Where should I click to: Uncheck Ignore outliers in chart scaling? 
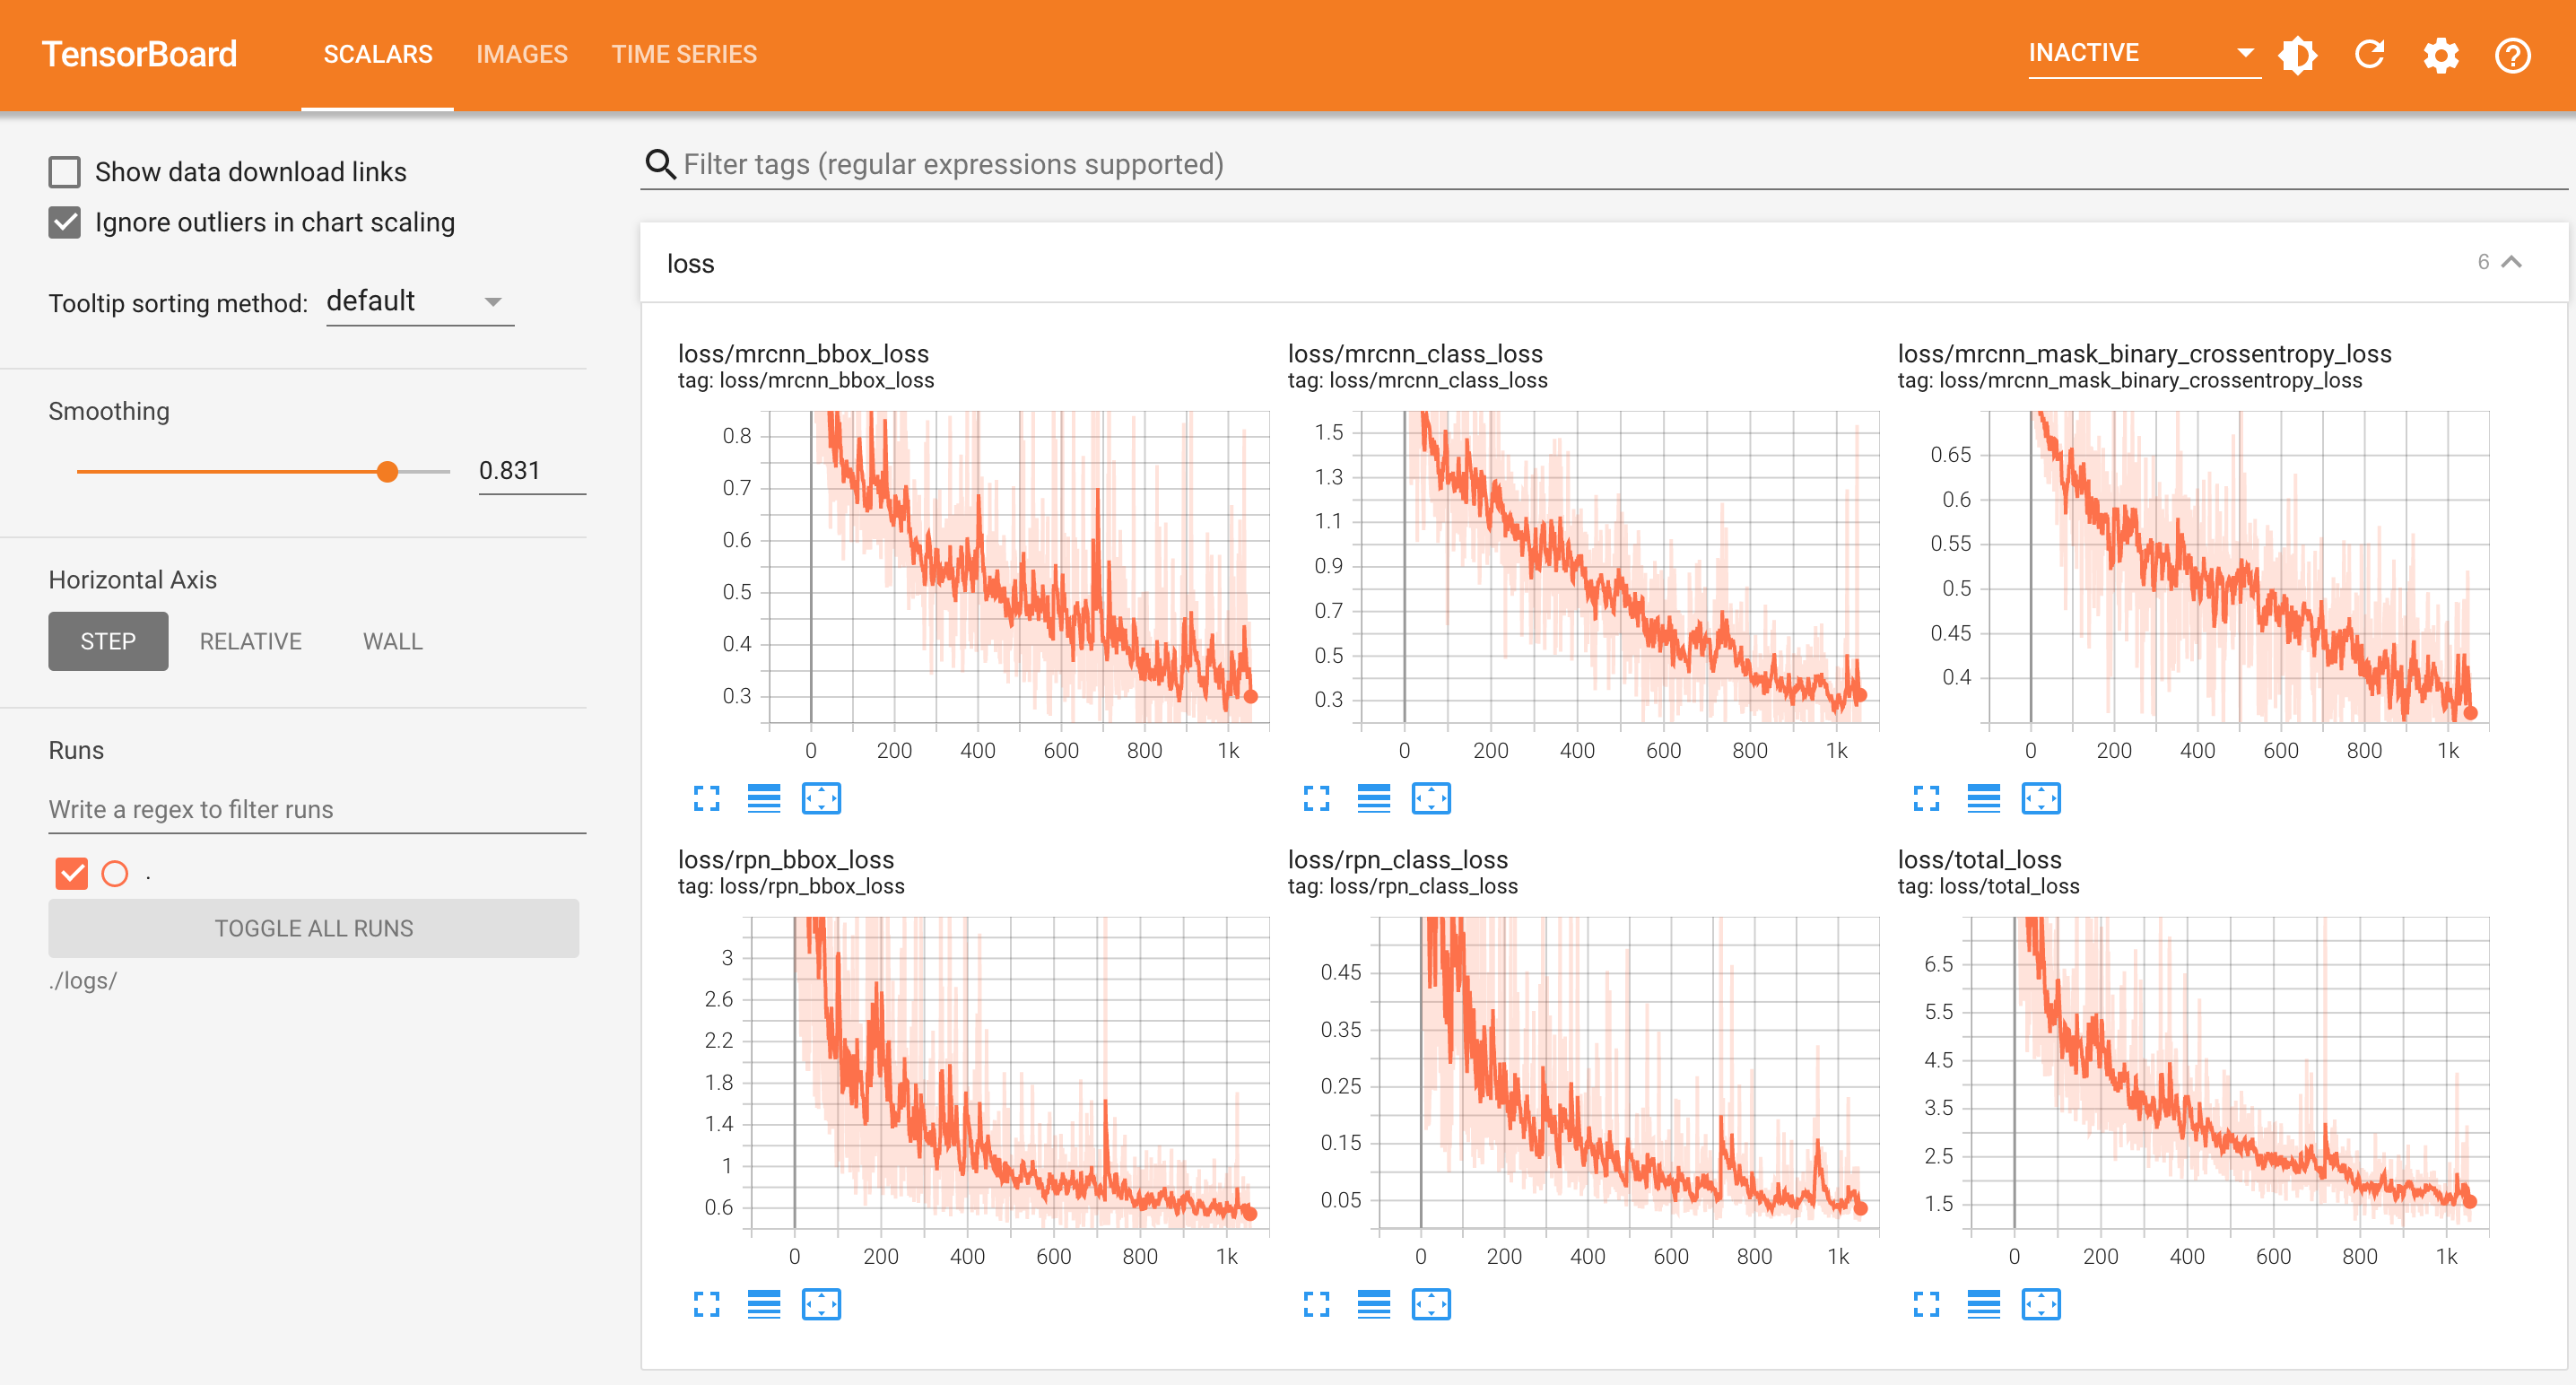click(x=65, y=222)
